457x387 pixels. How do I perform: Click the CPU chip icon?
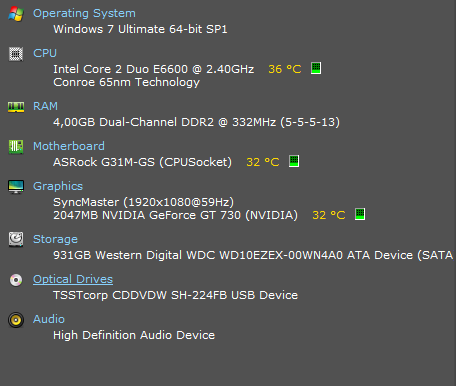(x=16, y=54)
